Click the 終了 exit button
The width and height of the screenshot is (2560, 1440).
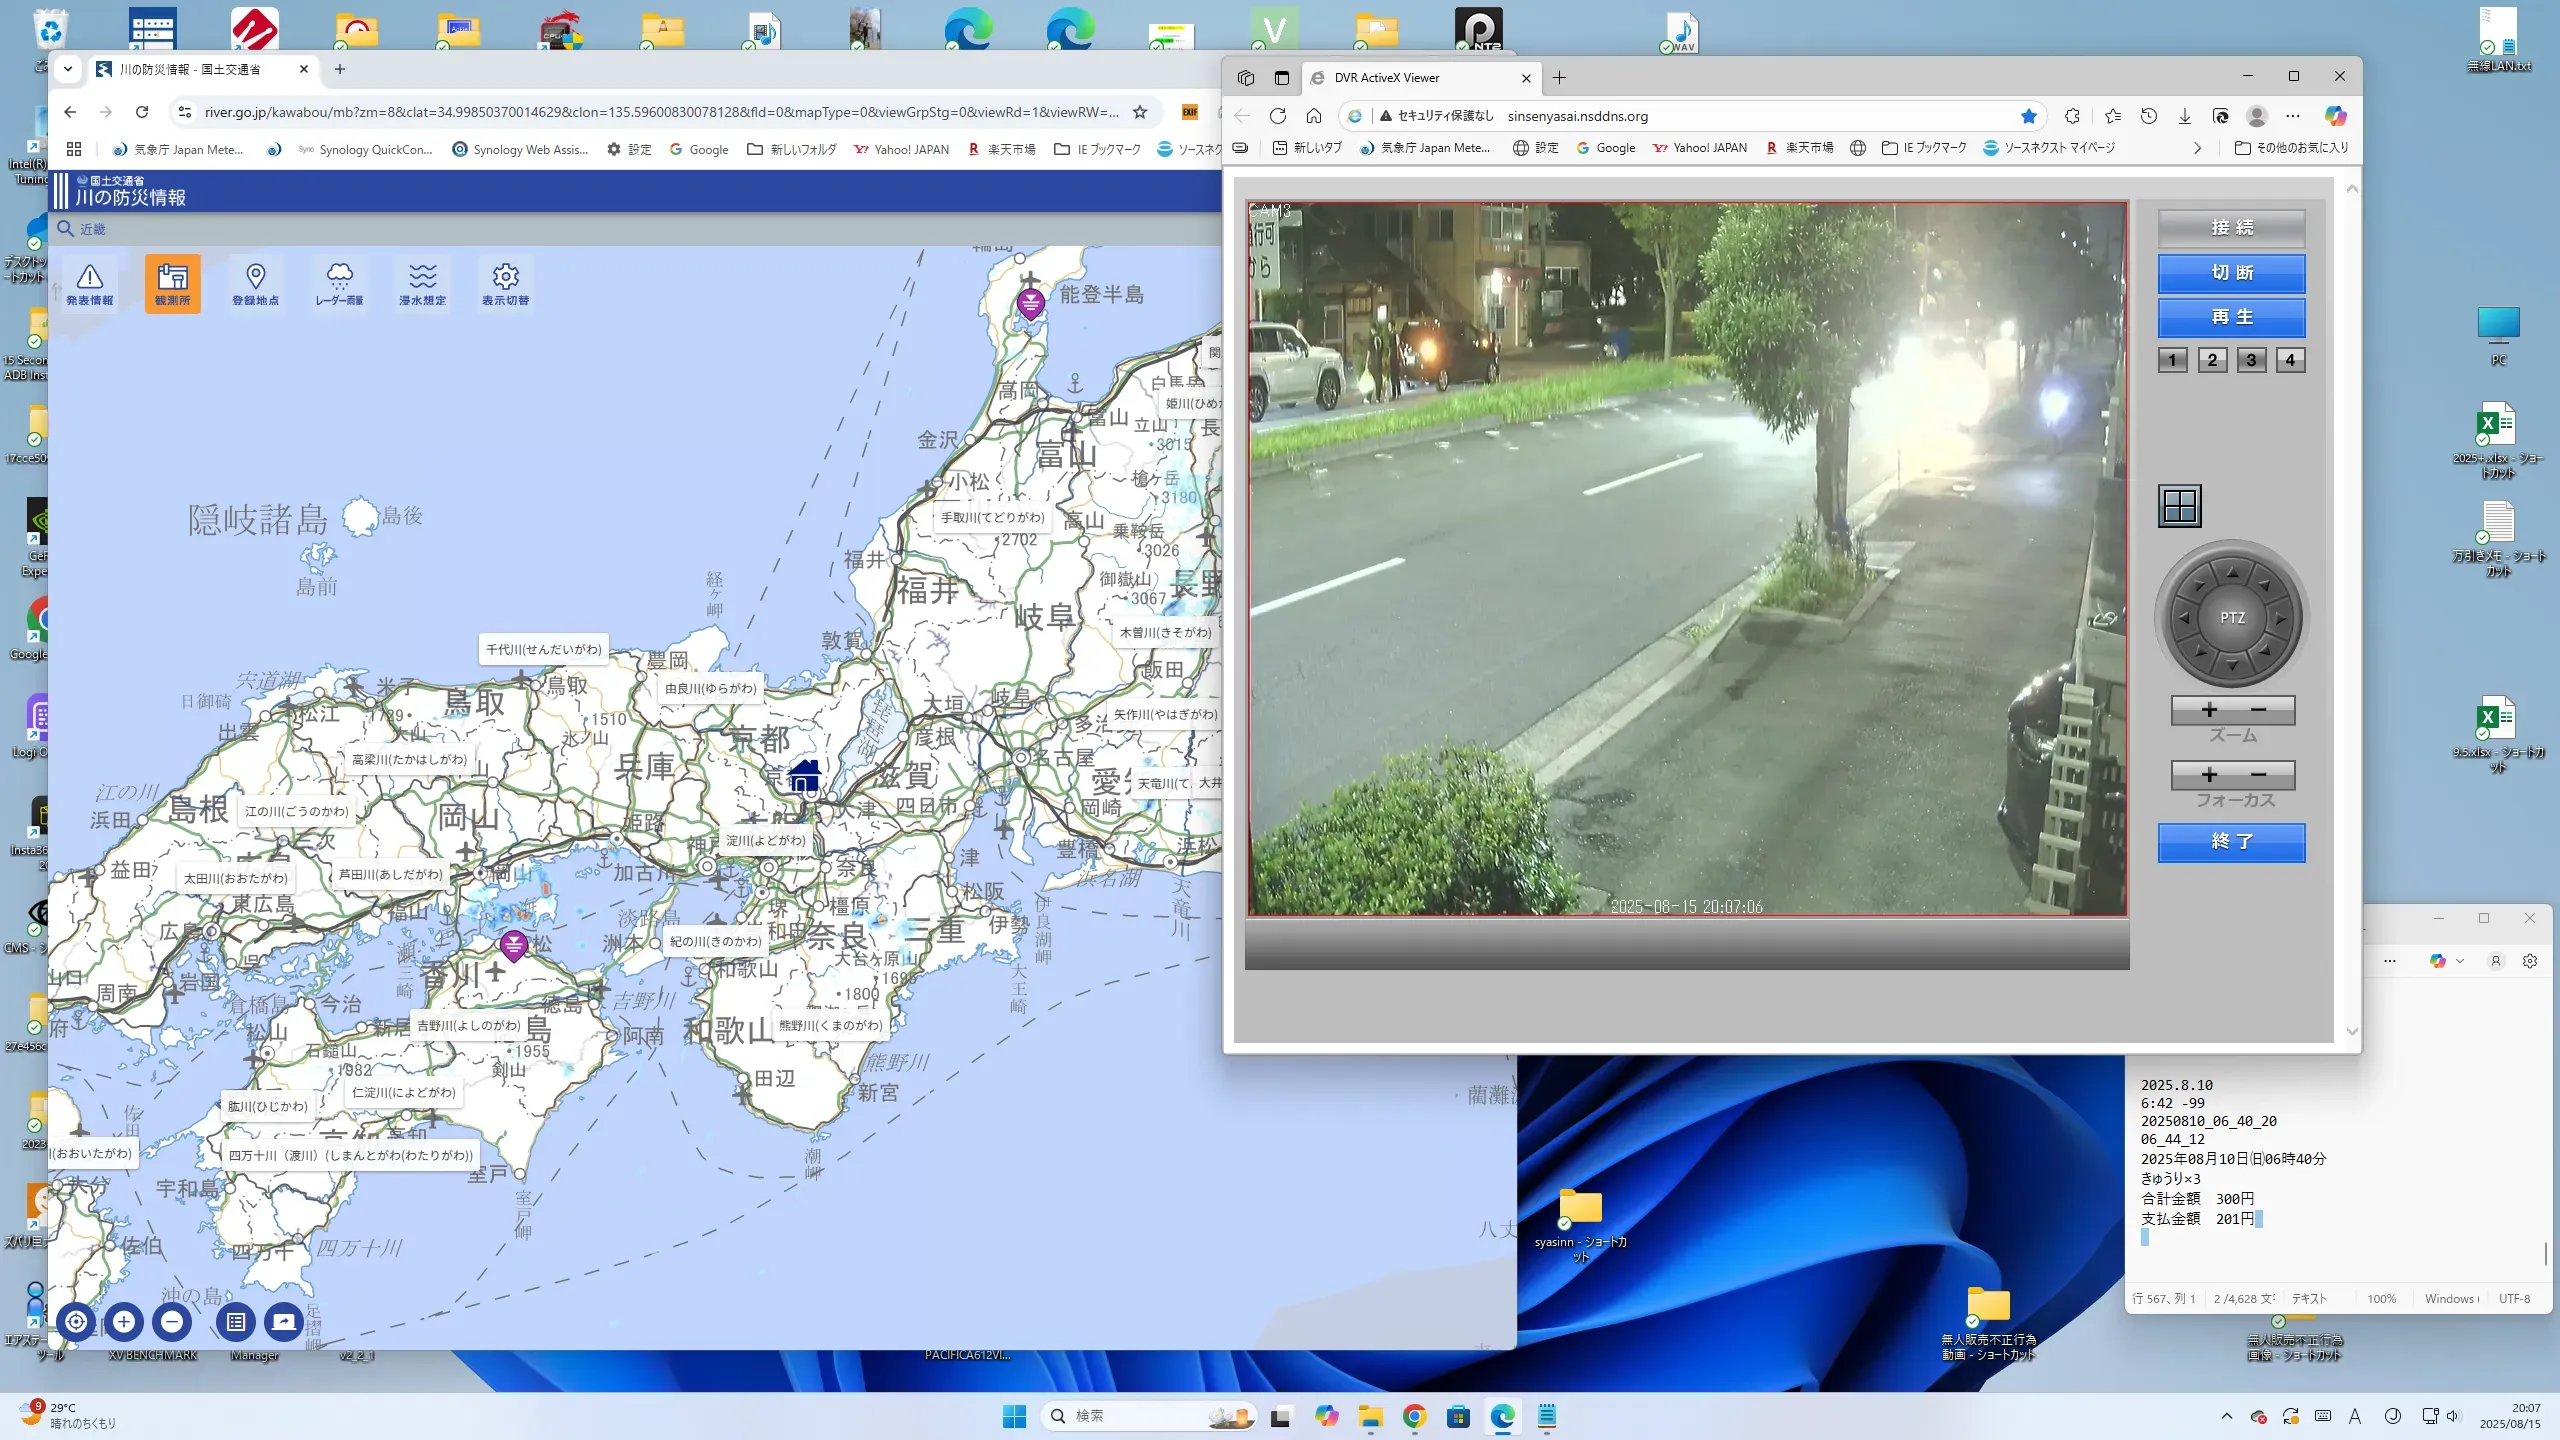(2231, 842)
